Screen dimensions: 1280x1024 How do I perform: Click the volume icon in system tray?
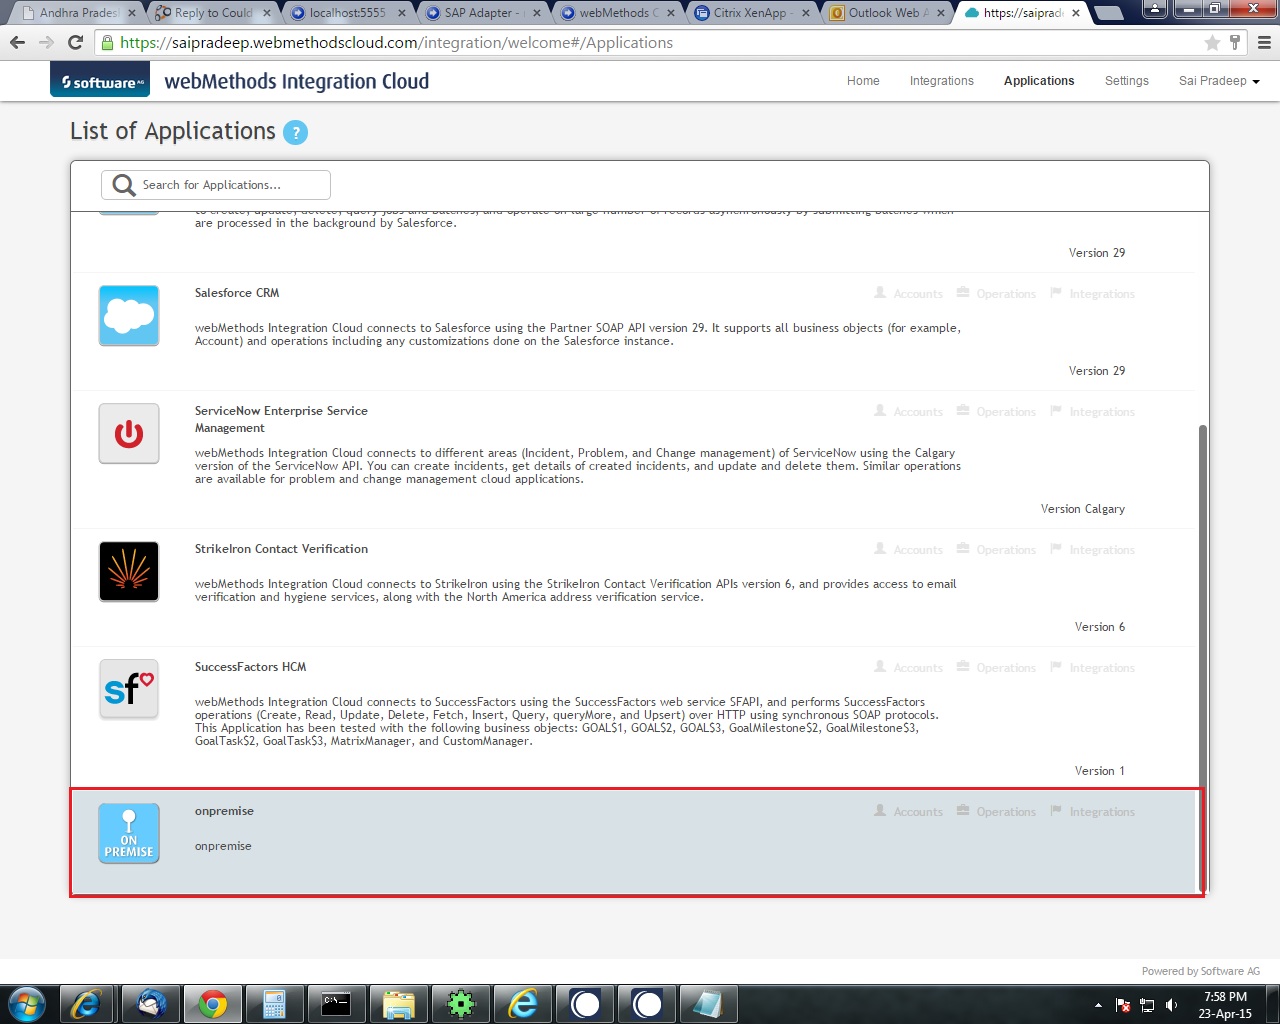point(1171,1005)
